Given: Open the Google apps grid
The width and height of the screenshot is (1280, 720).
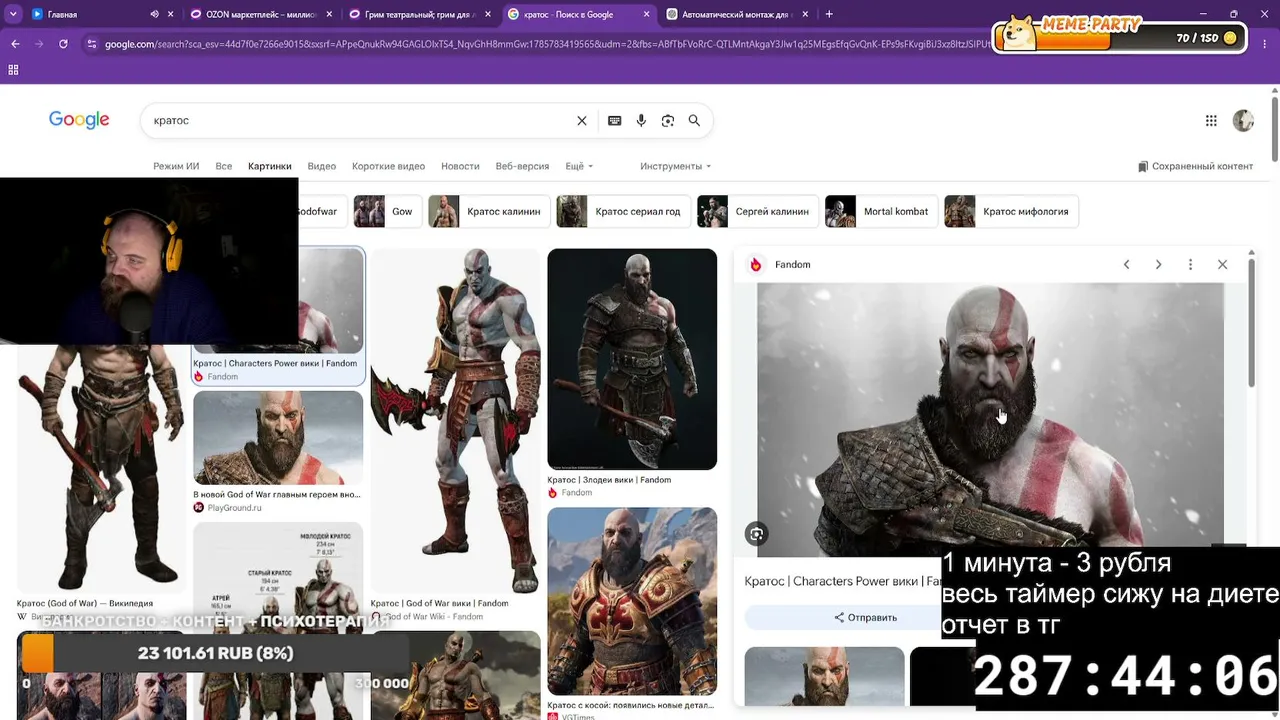Looking at the screenshot, I should tap(1211, 121).
